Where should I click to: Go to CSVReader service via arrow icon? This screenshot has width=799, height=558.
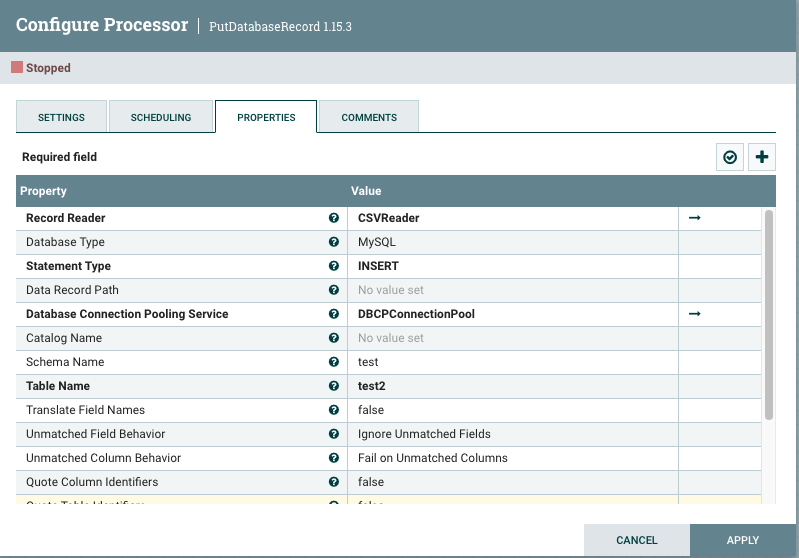click(x=695, y=218)
